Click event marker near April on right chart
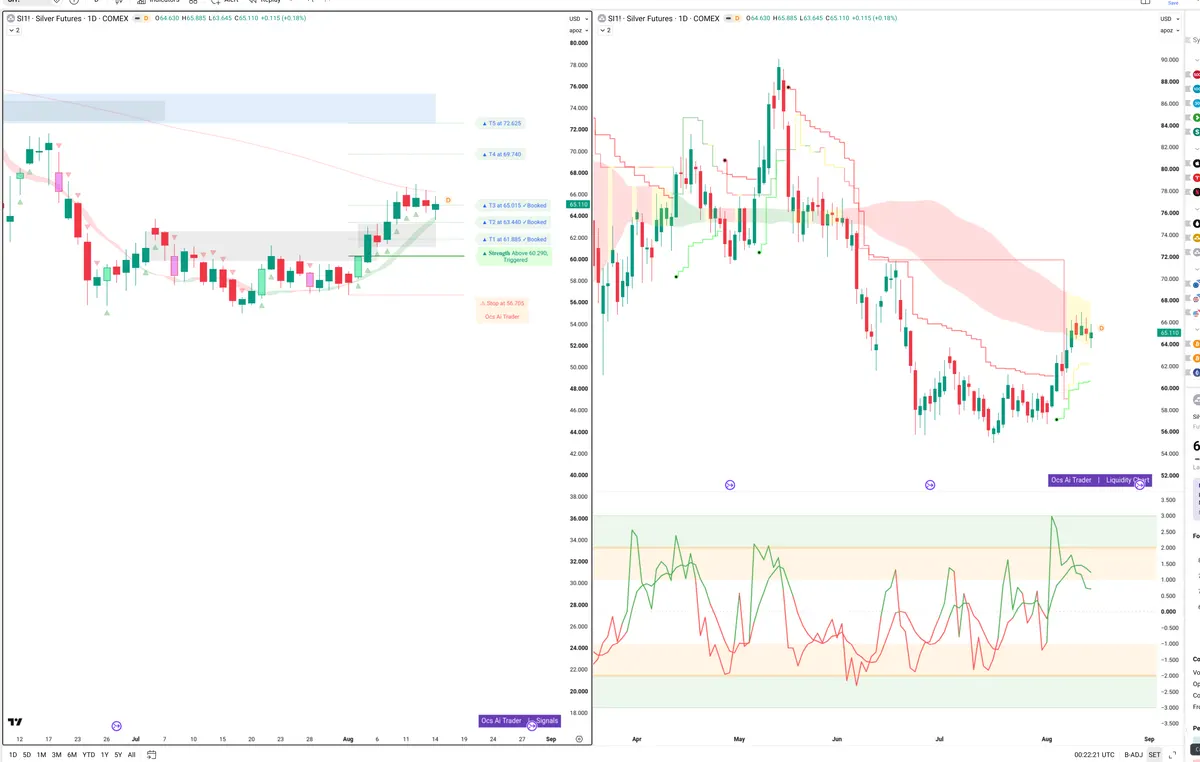1200x762 pixels. 730,484
